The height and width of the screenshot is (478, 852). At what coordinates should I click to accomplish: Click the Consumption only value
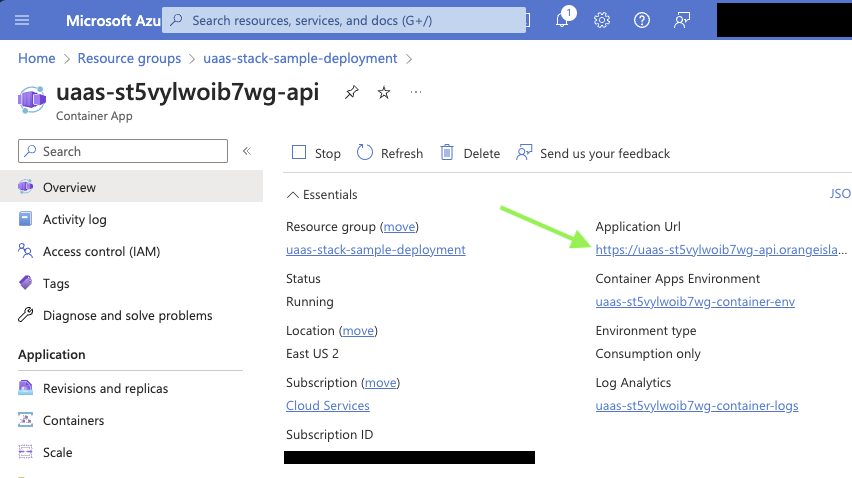point(648,354)
